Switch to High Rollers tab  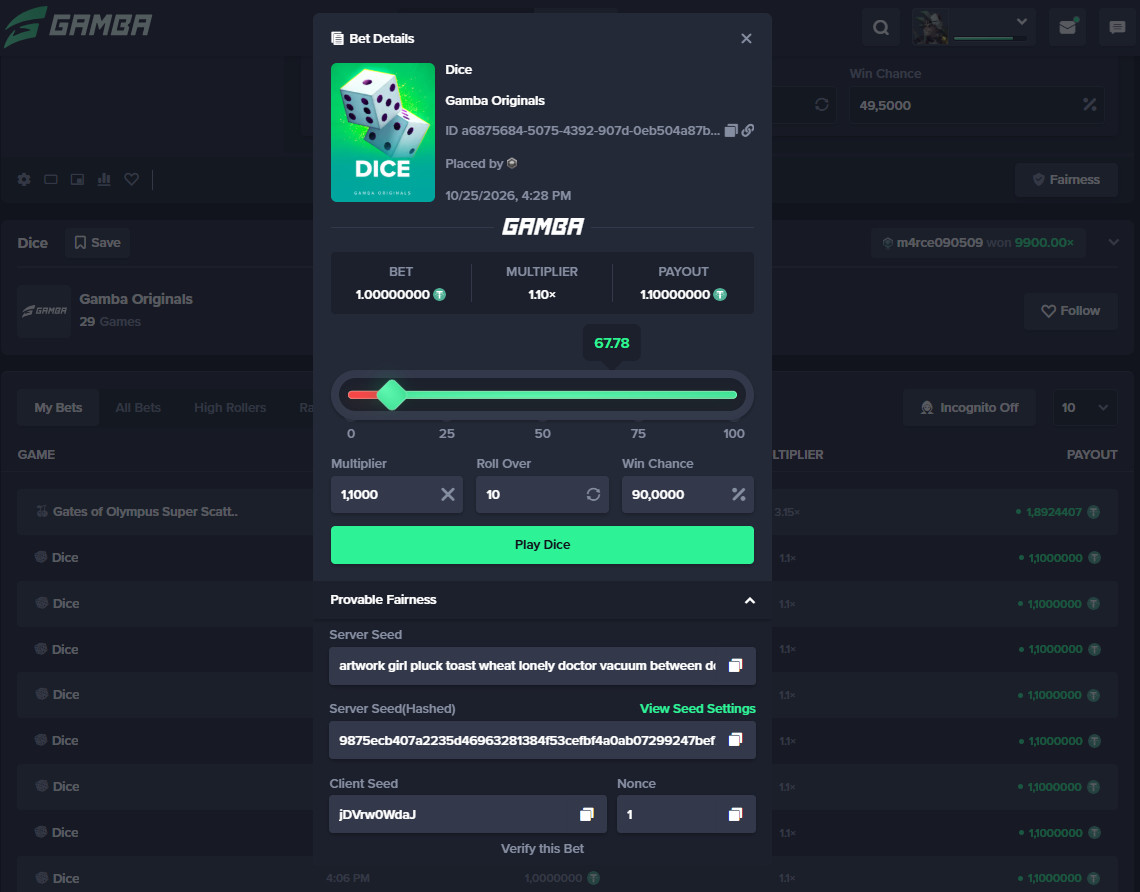point(230,408)
